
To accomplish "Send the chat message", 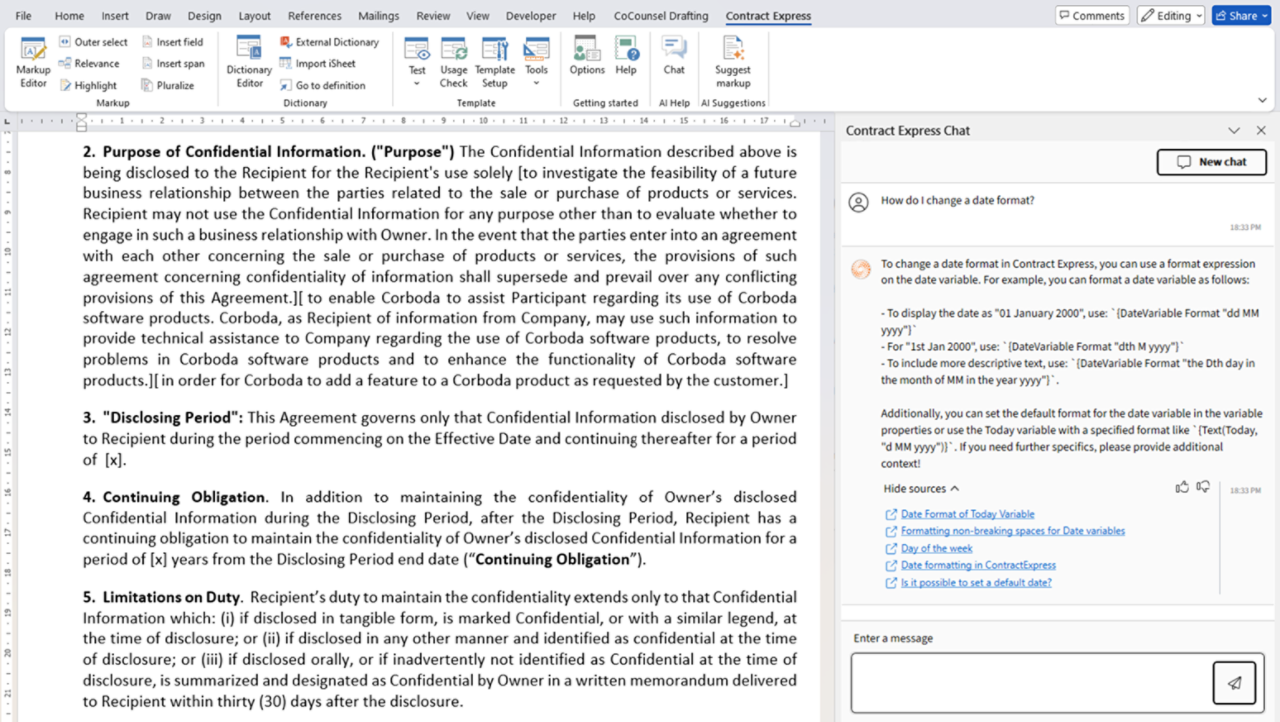I will coord(1236,683).
